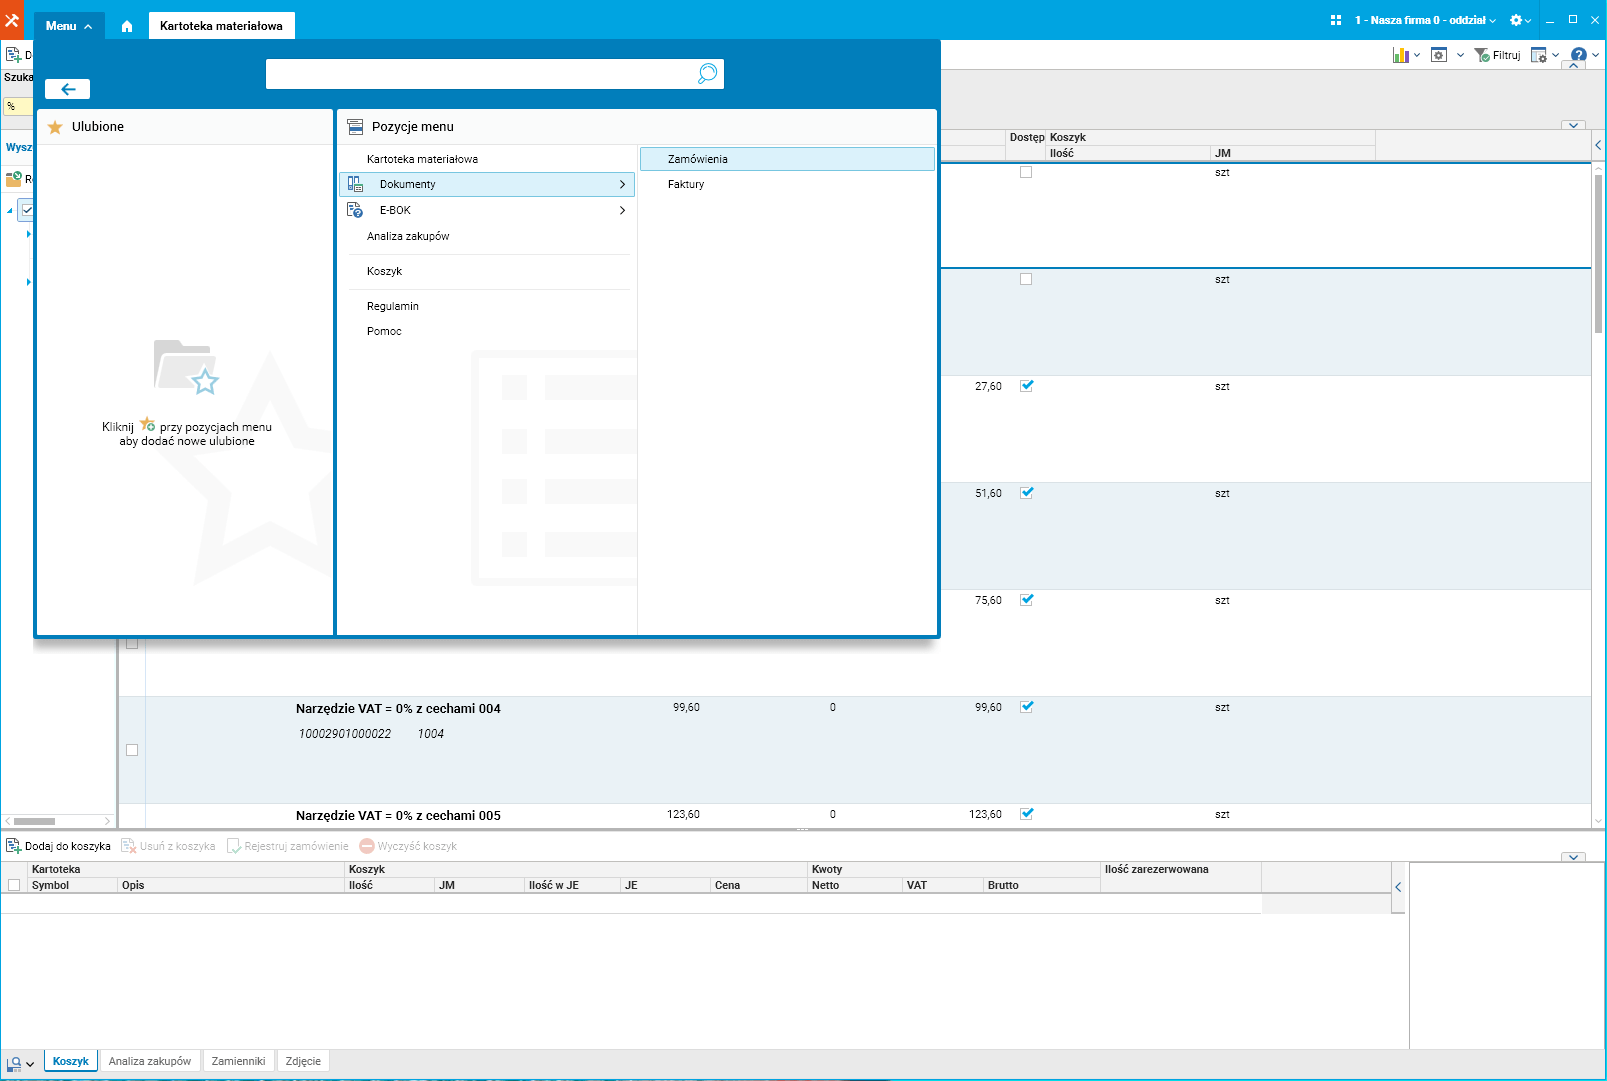Open the column layout settings icon
The image size is (1607, 1081).
point(1539,55)
